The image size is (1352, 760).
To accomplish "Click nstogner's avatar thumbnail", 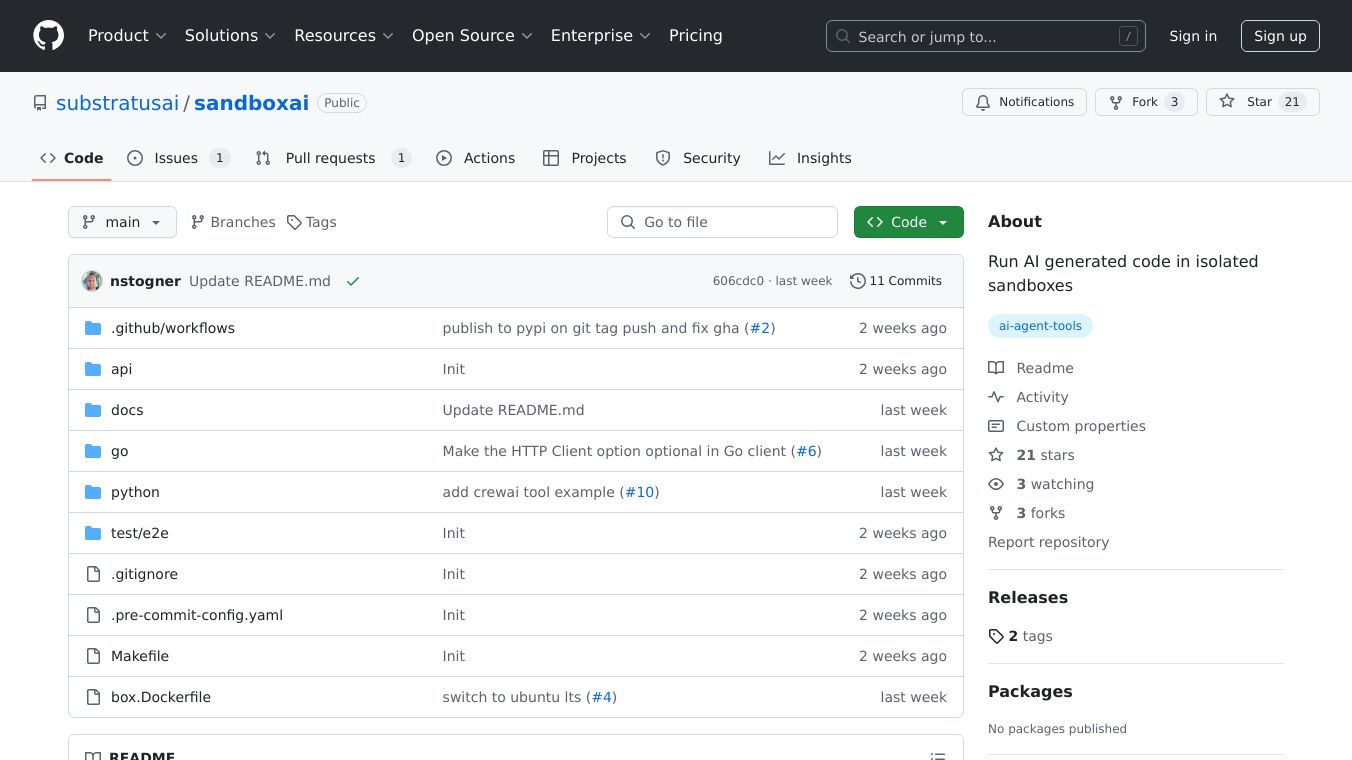I will (92, 281).
